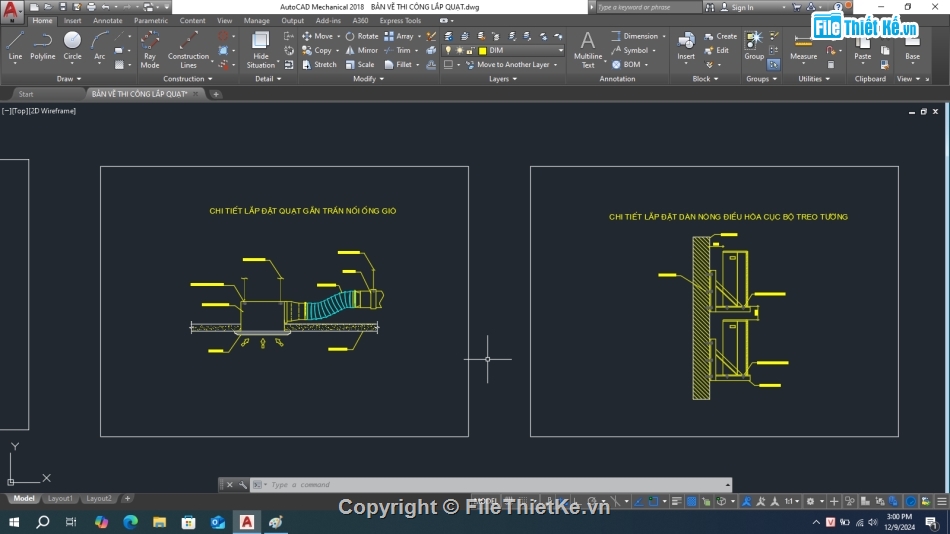Open the DIM layer dropdown list
Screen dimensions: 950x534
pos(560,50)
